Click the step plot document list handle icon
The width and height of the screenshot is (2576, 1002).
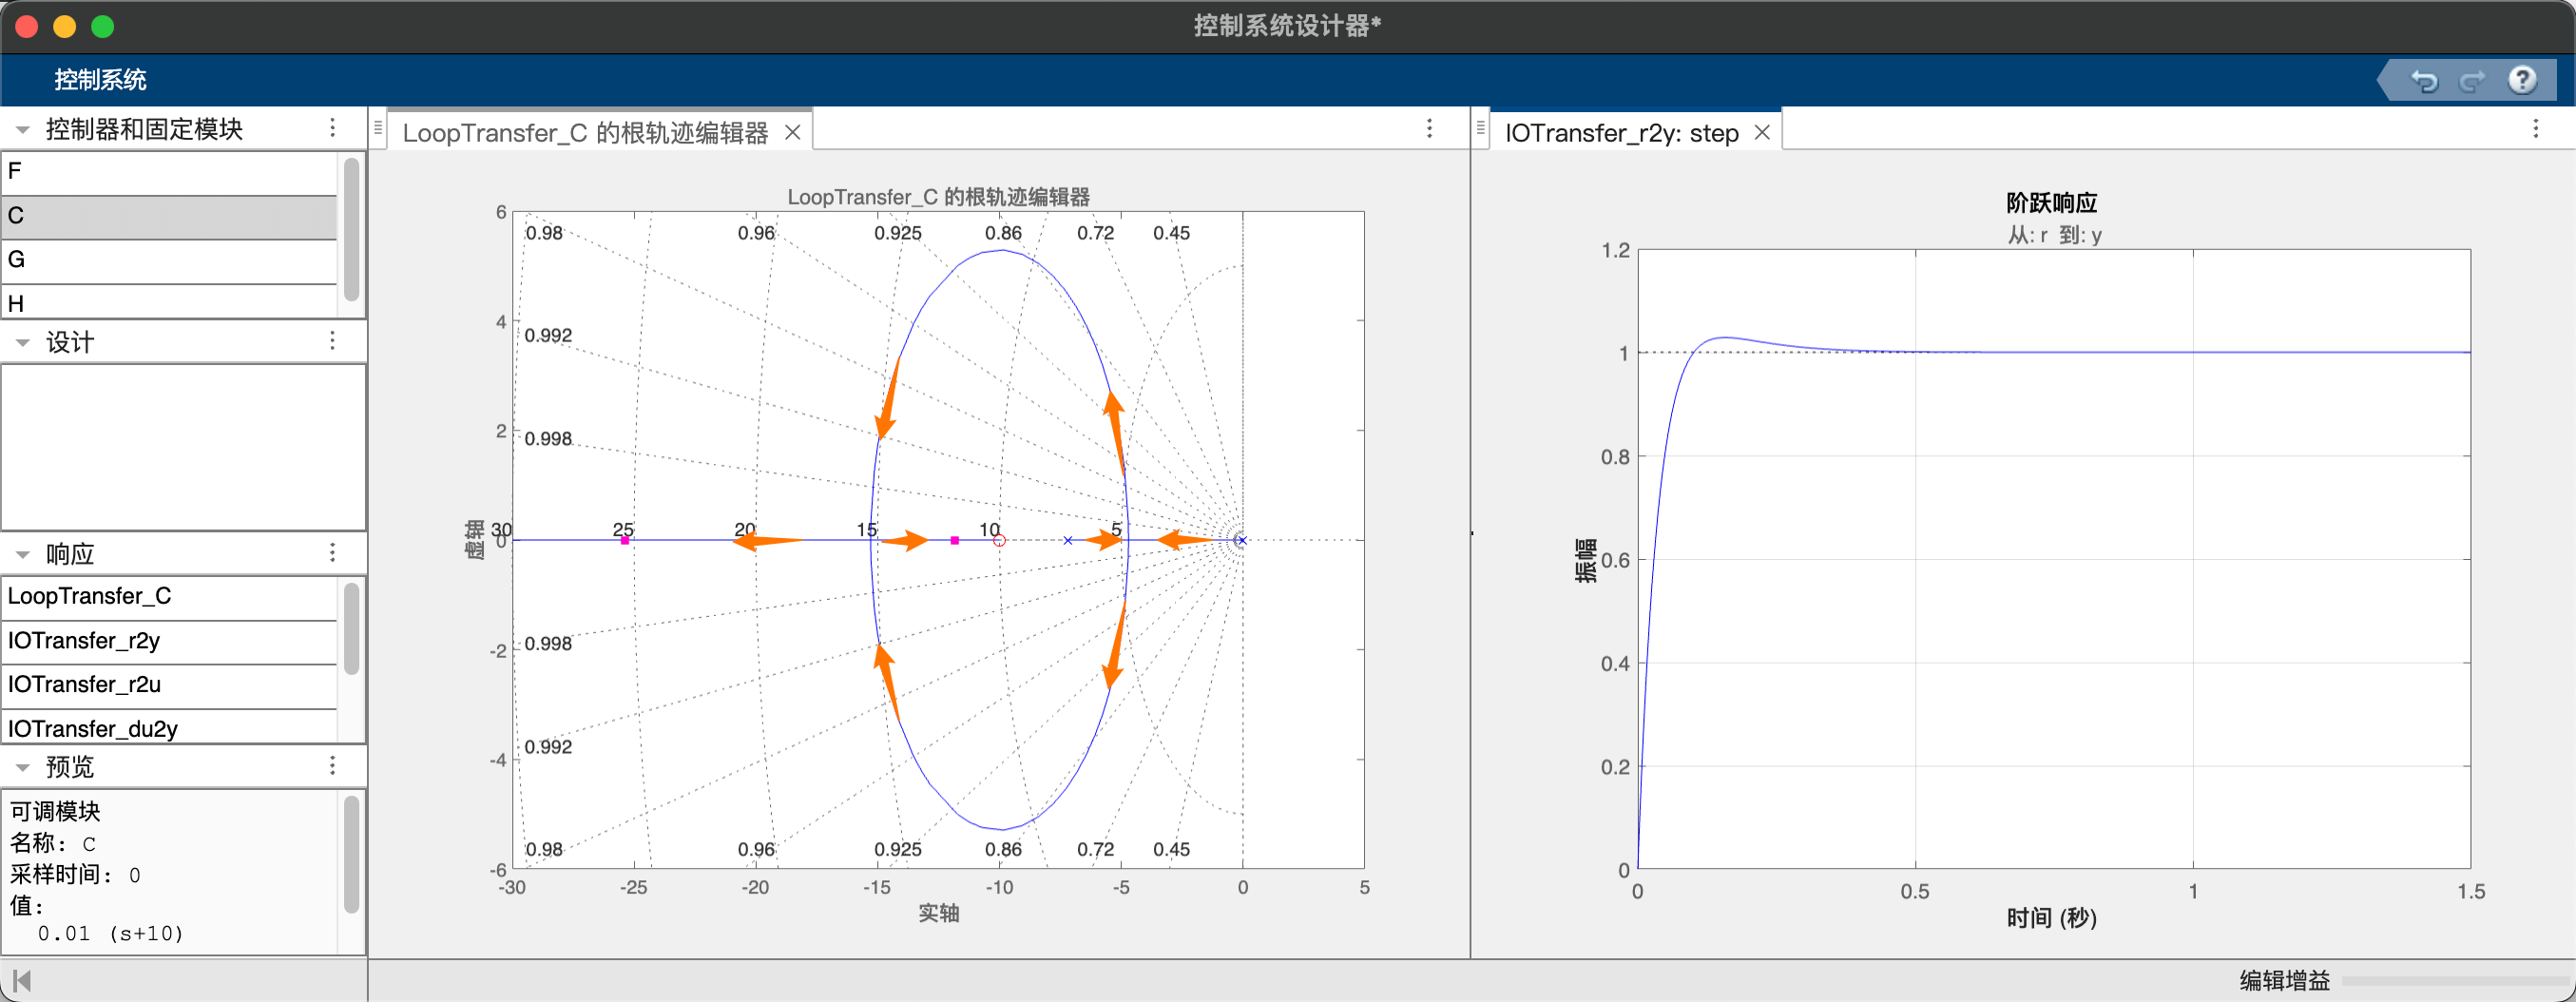coord(1481,128)
